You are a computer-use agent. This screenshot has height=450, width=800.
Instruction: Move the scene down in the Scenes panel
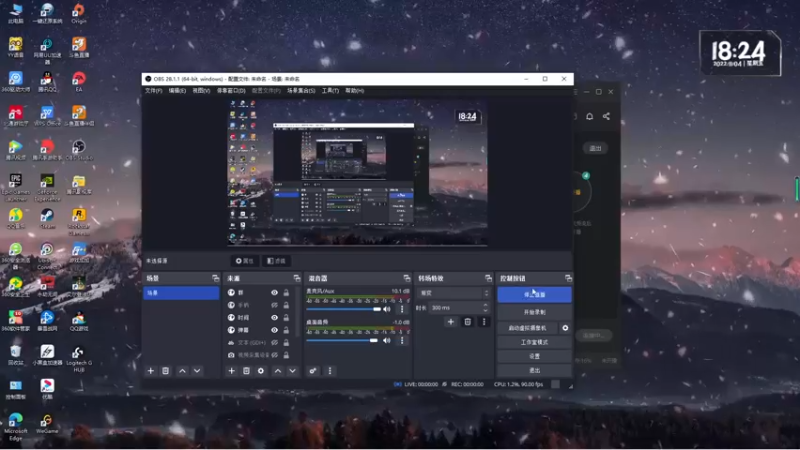197,371
